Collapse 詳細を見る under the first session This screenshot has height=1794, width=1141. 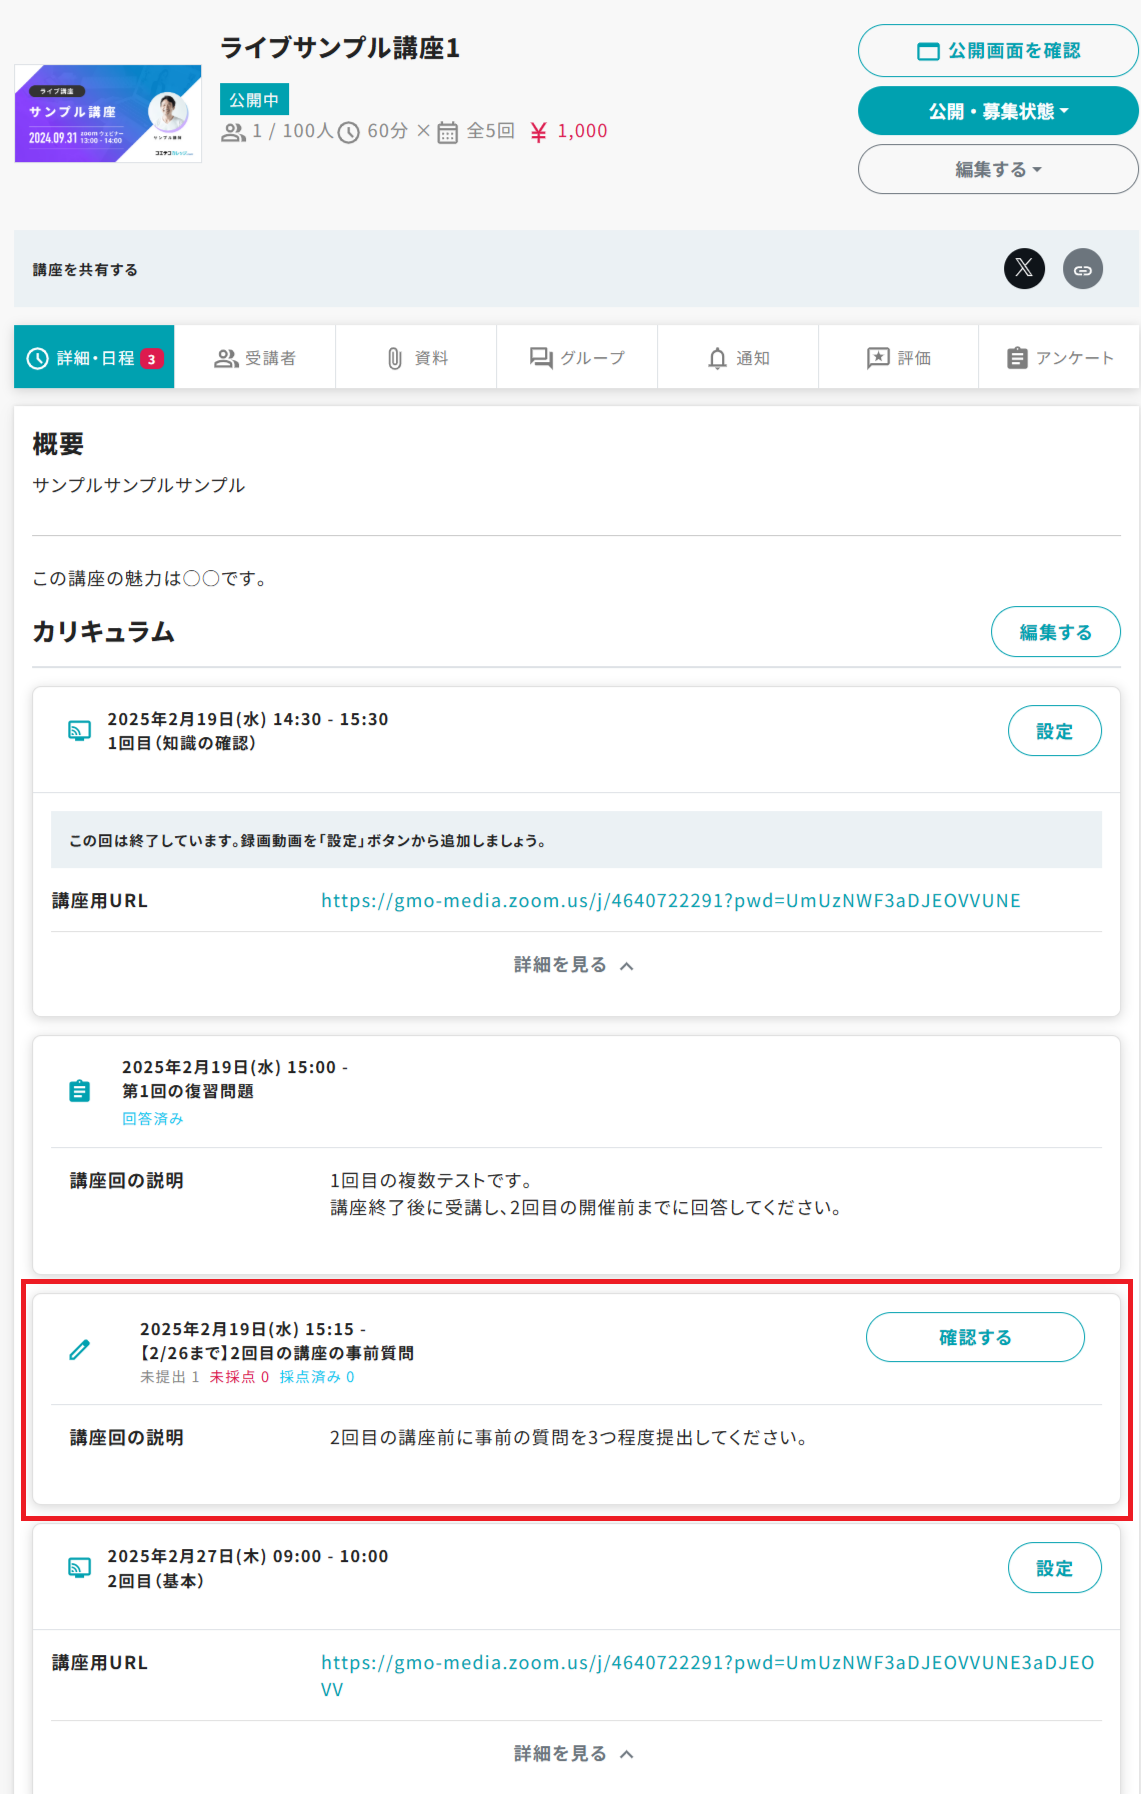(574, 965)
